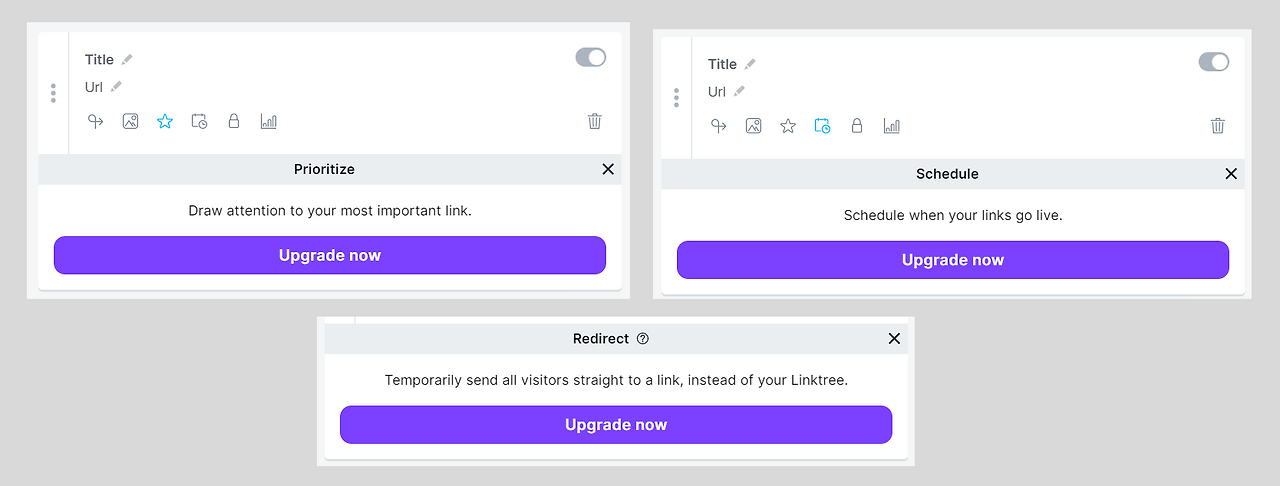Click Upgrade now under the Schedule message
The height and width of the screenshot is (486, 1280).
pos(953,260)
